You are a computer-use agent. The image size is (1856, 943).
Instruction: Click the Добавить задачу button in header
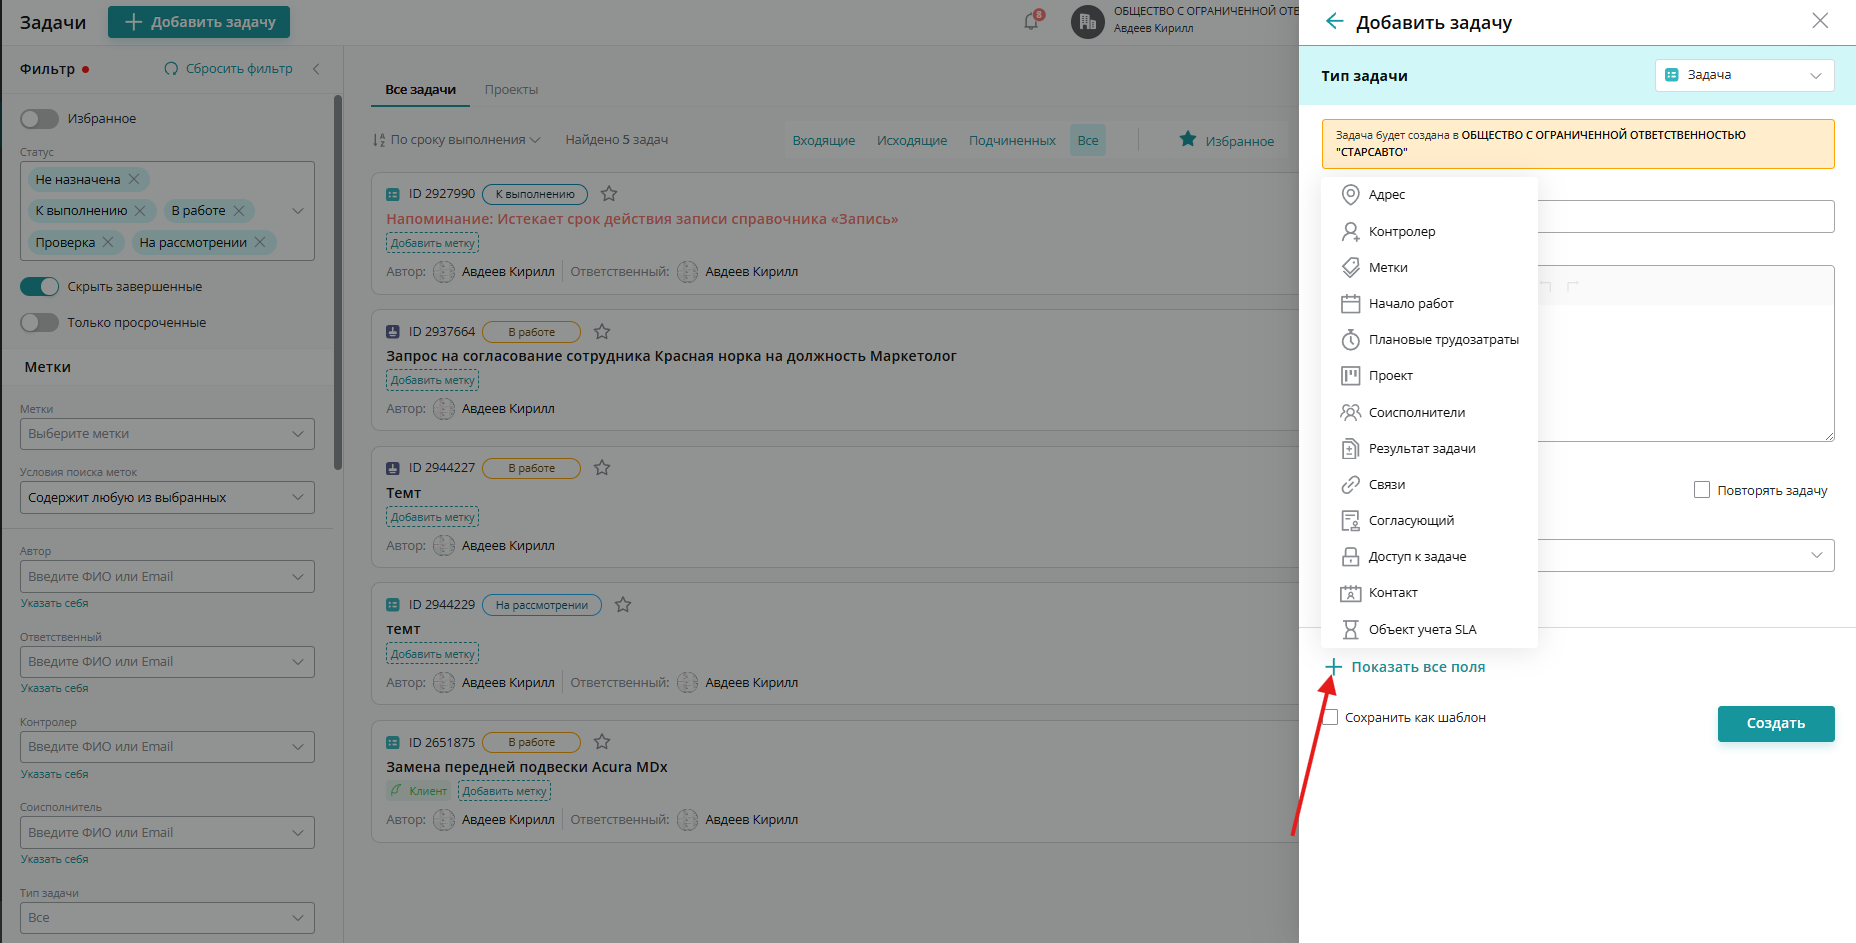pos(199,22)
